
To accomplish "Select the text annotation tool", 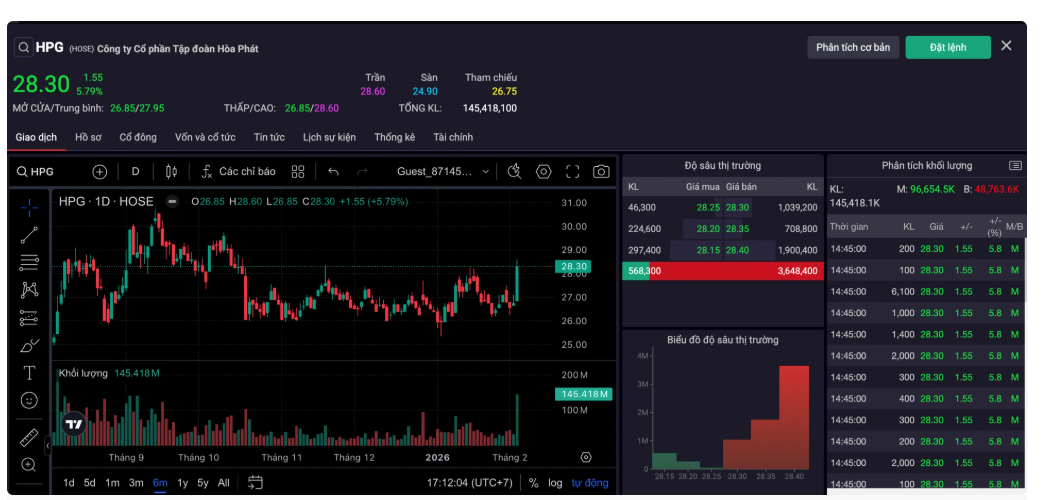I will coord(29,373).
